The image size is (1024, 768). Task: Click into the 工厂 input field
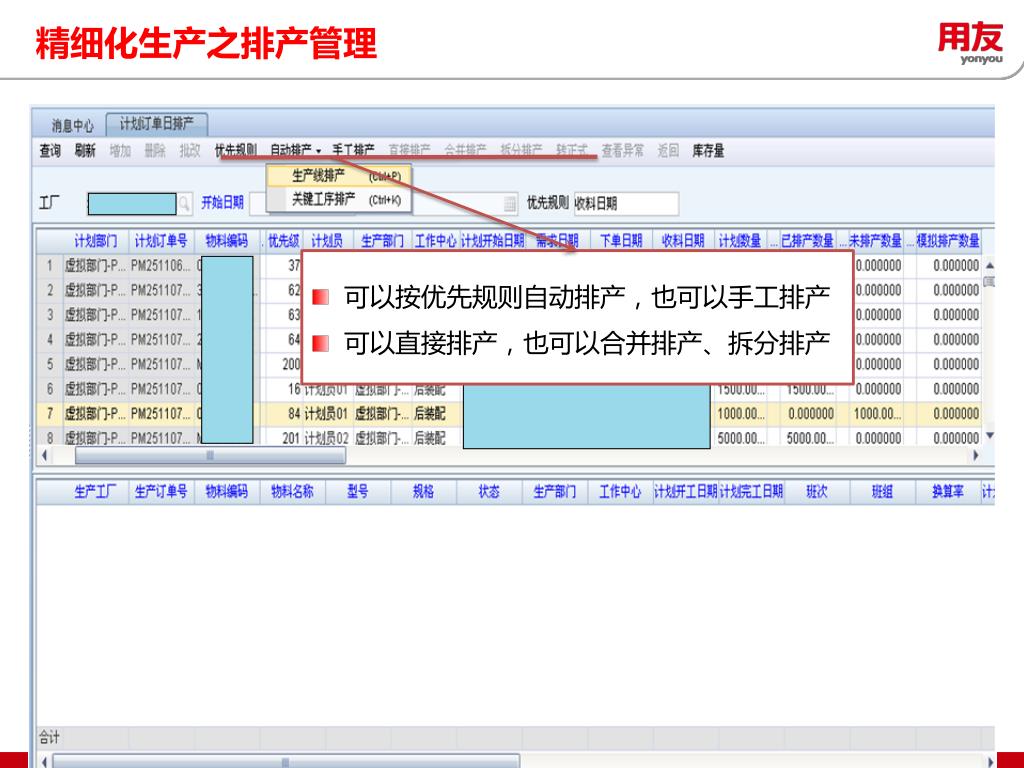point(132,204)
